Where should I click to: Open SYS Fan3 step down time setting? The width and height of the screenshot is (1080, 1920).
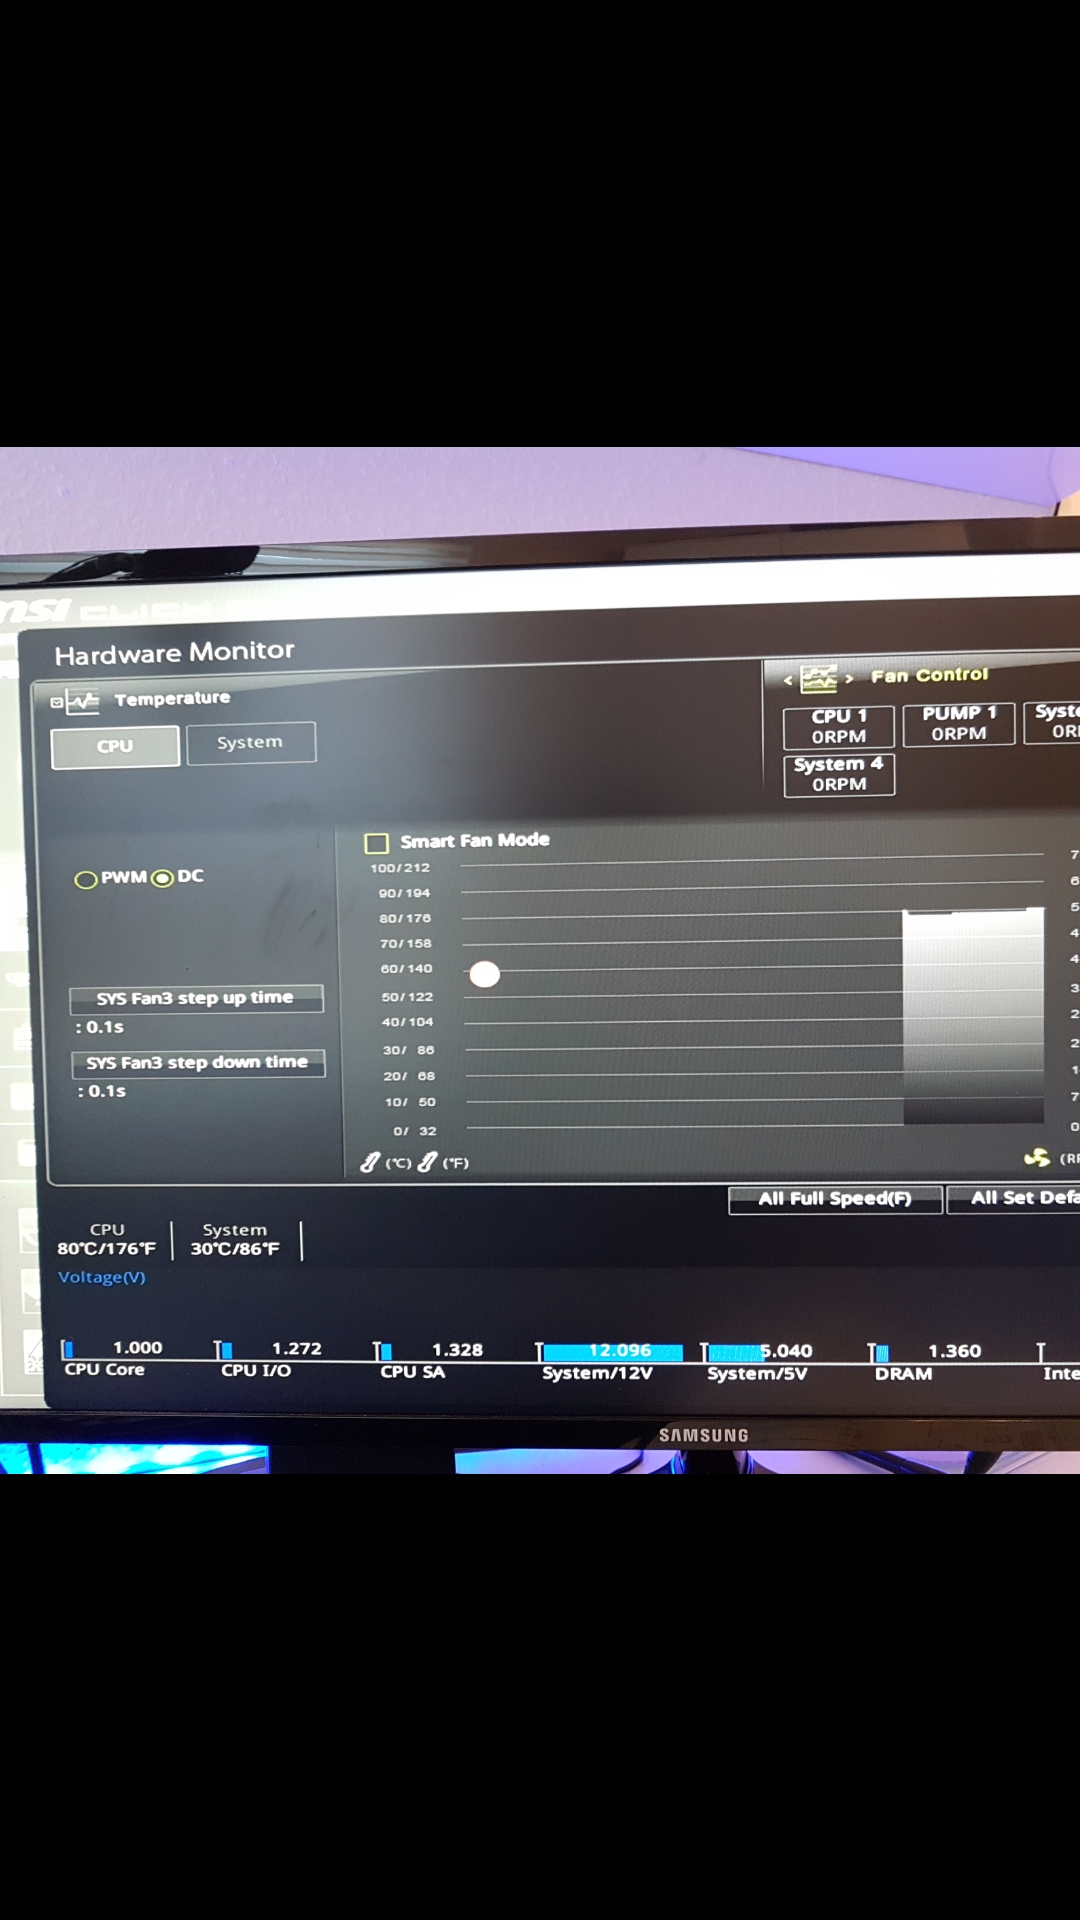[198, 1063]
